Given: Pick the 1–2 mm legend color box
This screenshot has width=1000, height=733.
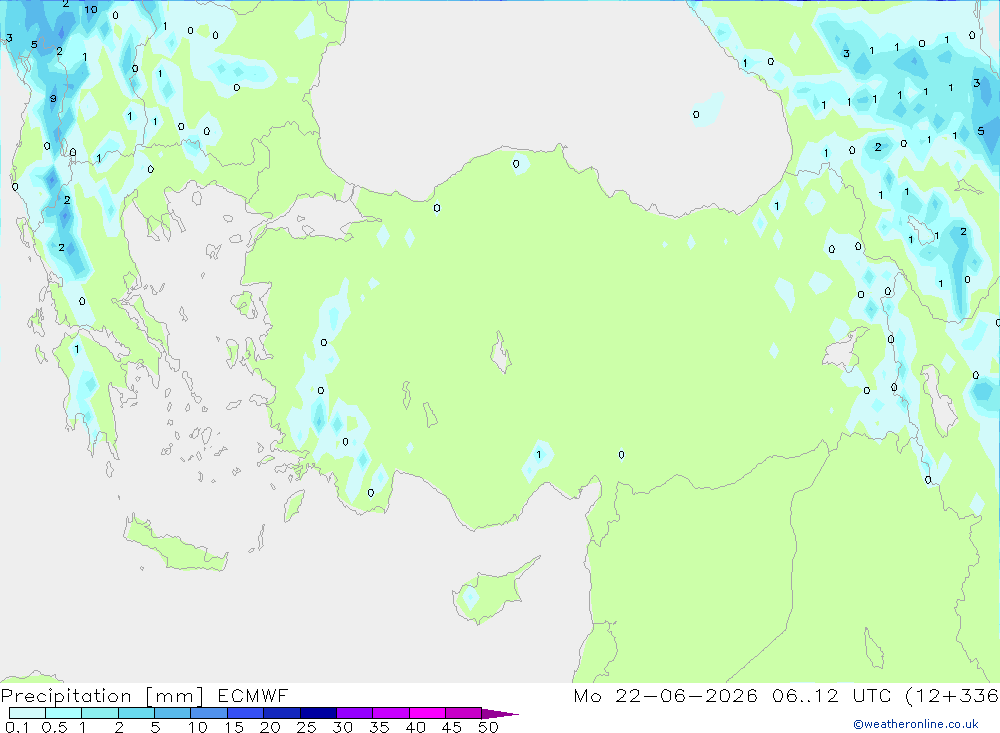Looking at the screenshot, I should click(x=99, y=713).
